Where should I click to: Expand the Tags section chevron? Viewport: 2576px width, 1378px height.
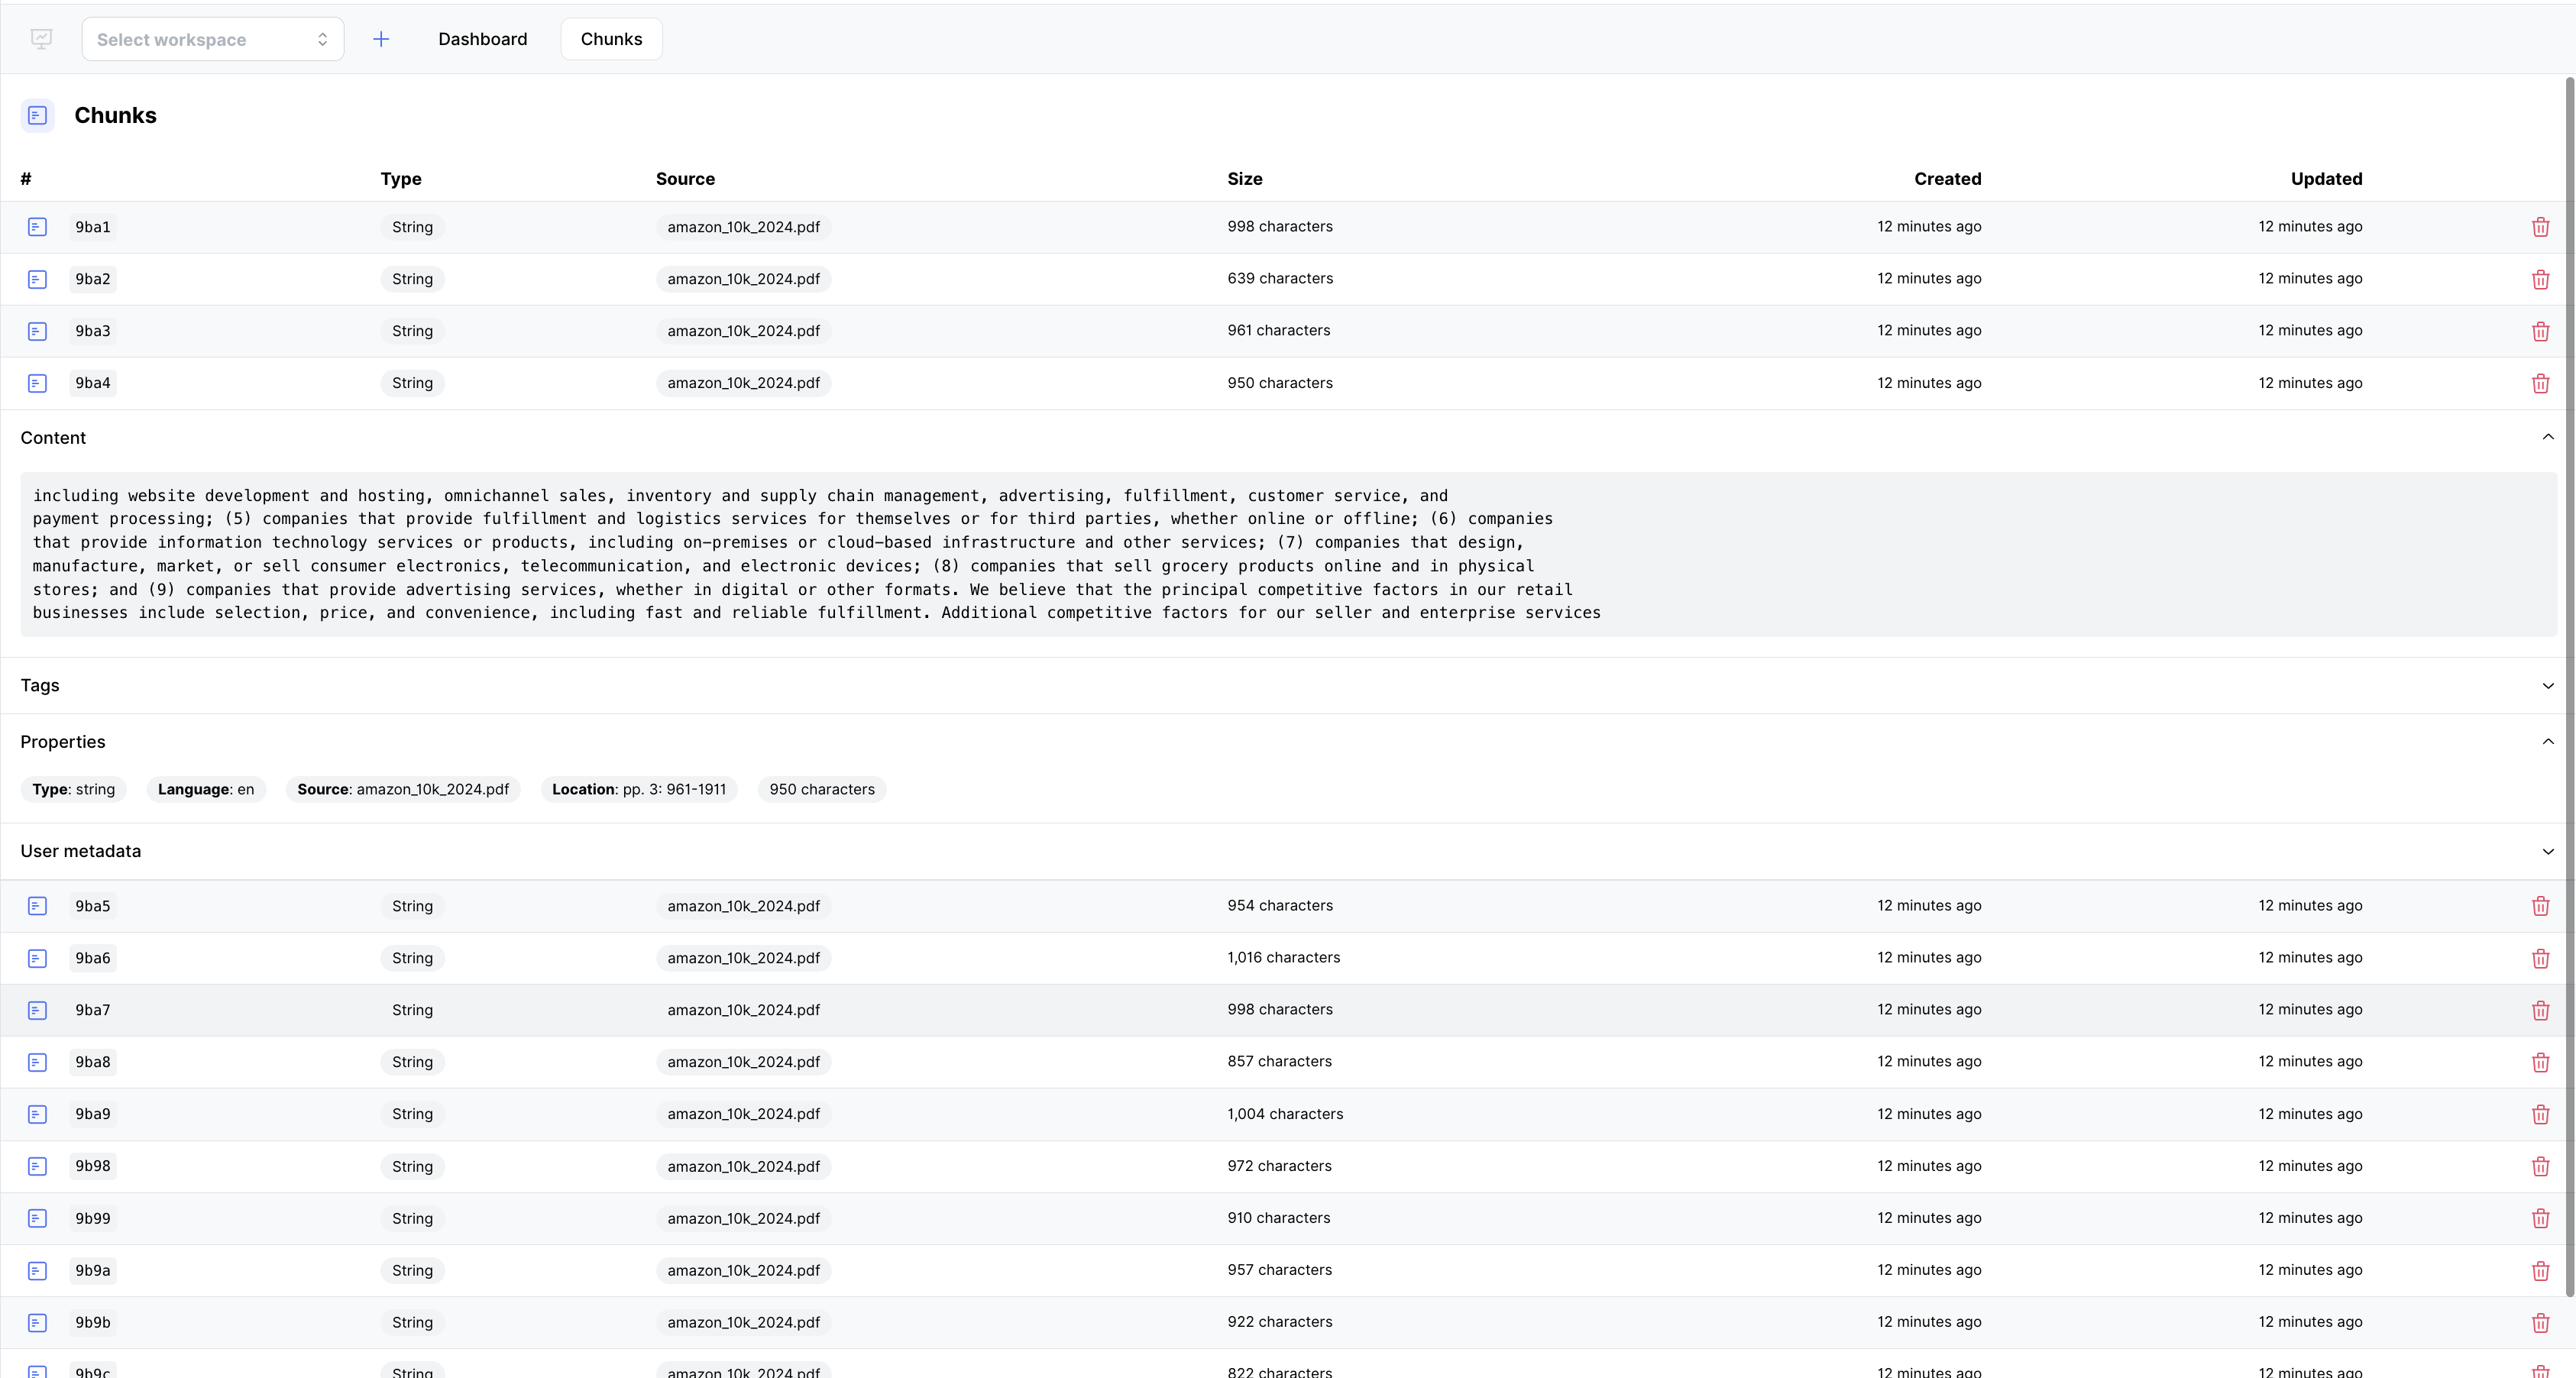pos(2548,685)
